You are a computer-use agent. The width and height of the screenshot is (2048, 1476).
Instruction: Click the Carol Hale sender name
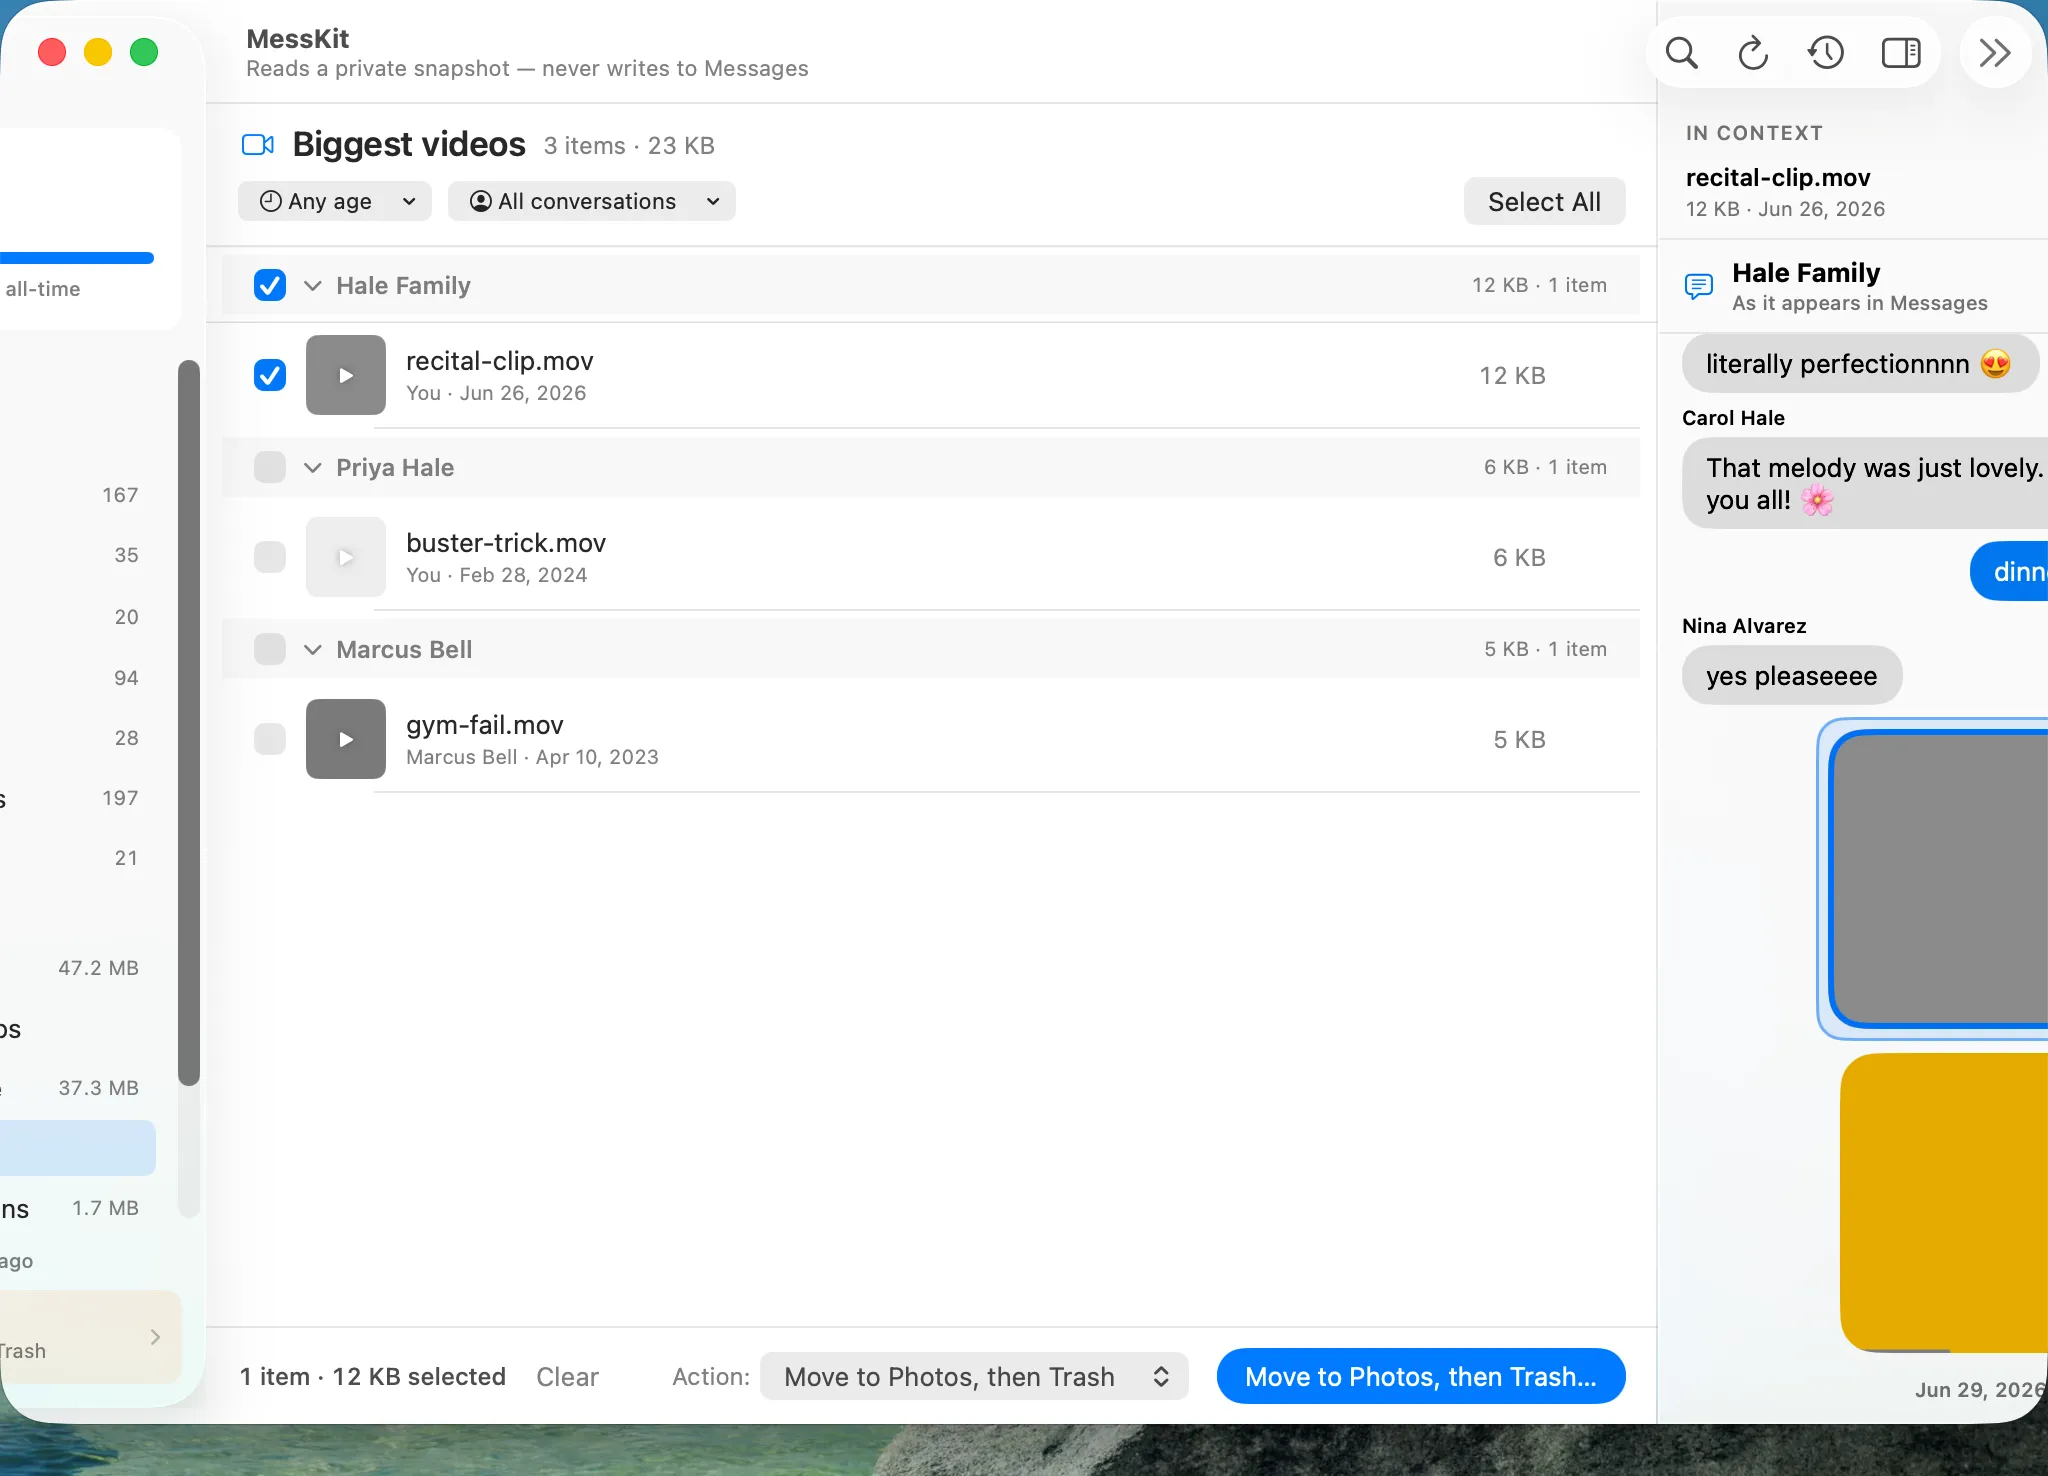[1733, 418]
